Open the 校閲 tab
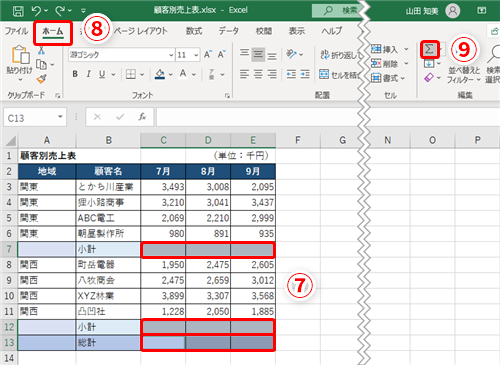The image size is (500, 365). [x=264, y=31]
